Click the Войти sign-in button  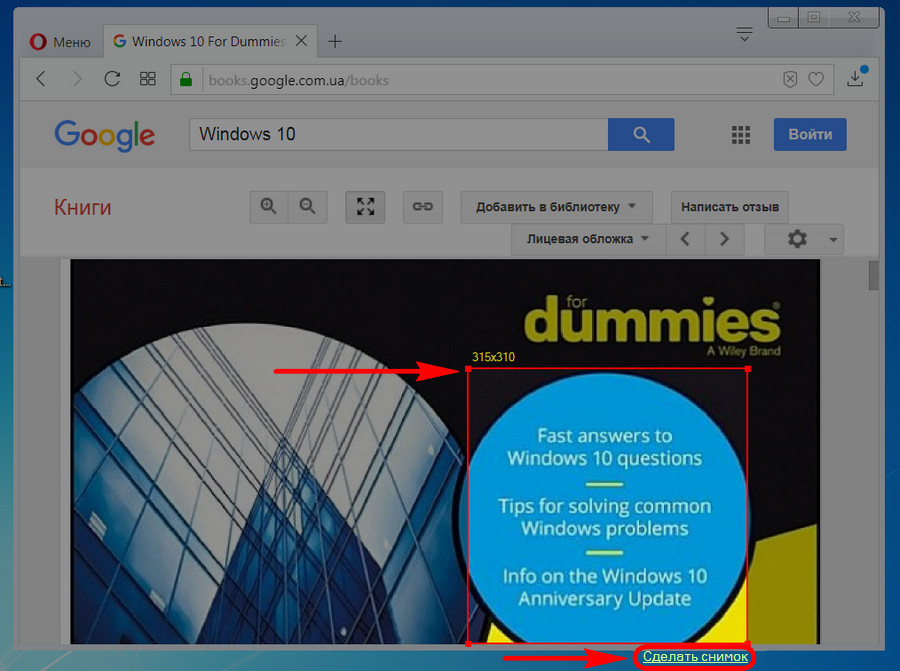point(810,134)
